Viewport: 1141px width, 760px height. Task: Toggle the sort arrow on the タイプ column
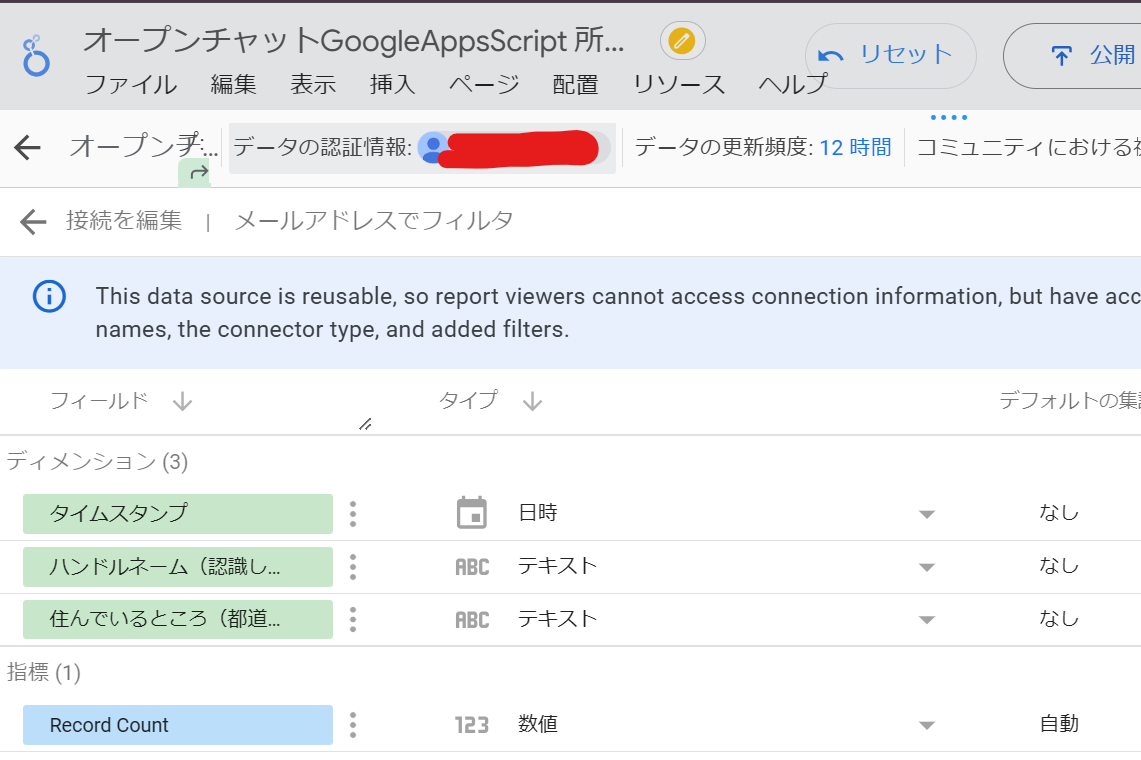(x=533, y=401)
